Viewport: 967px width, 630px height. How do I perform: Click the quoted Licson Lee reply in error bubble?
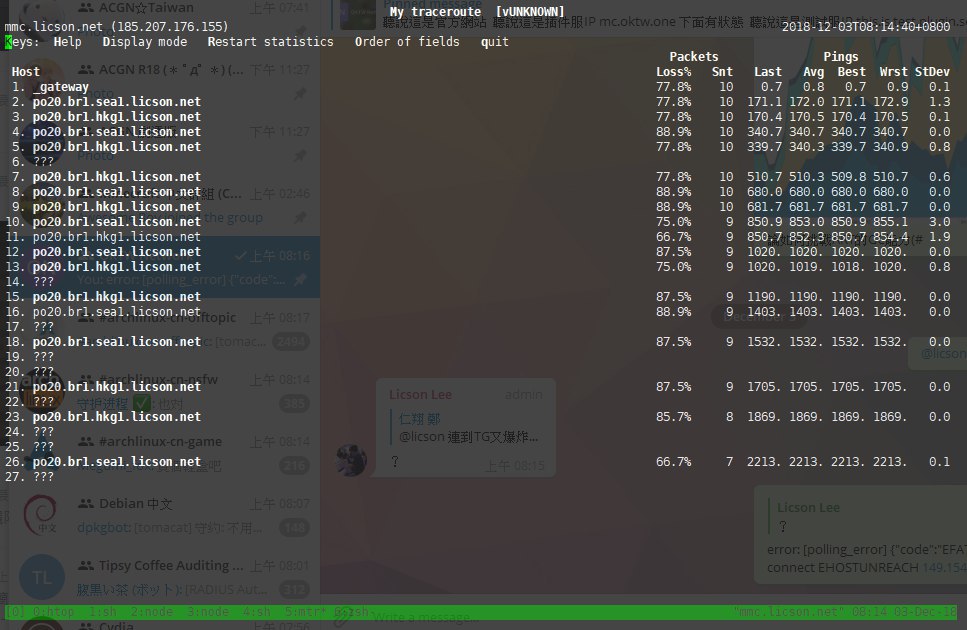point(863,516)
